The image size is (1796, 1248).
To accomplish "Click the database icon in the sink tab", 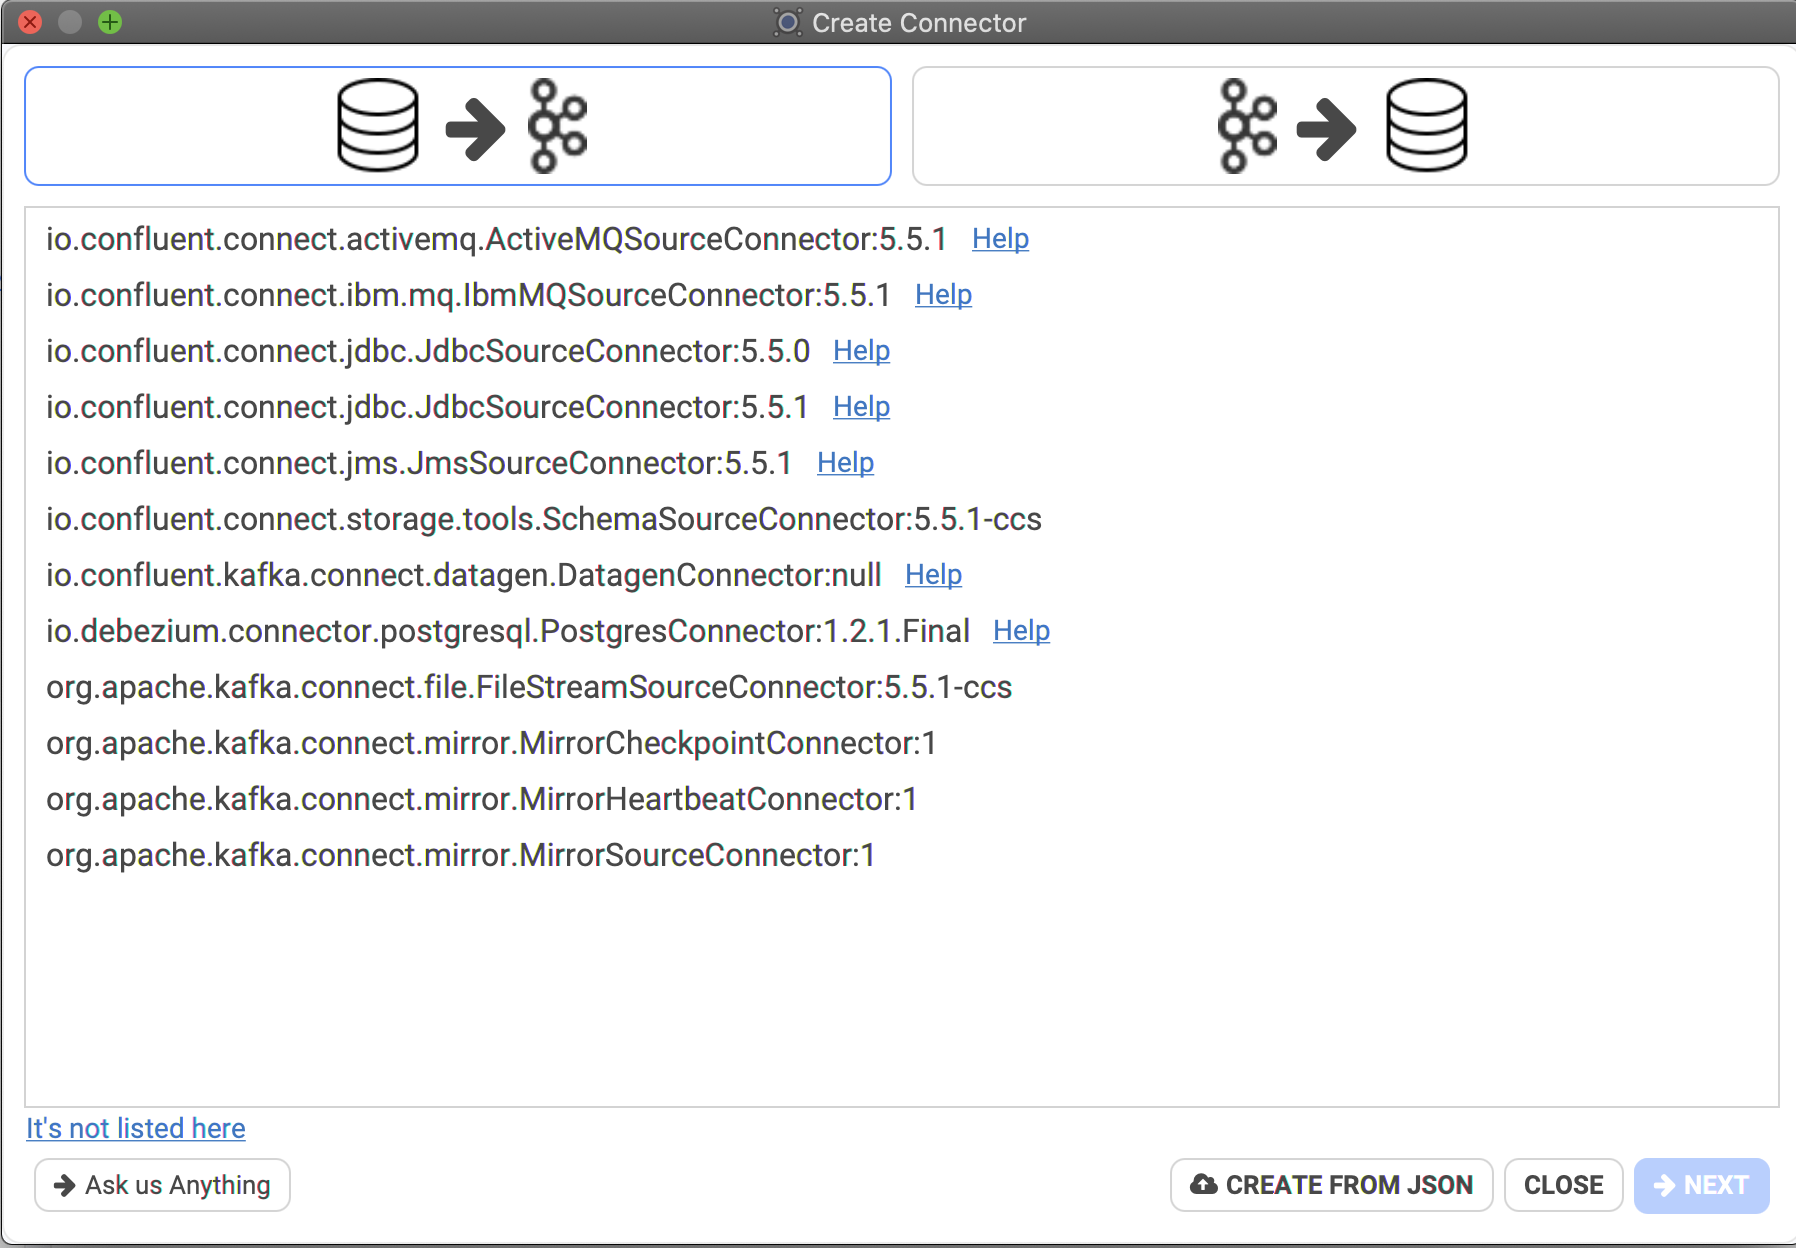I will tap(1427, 126).
